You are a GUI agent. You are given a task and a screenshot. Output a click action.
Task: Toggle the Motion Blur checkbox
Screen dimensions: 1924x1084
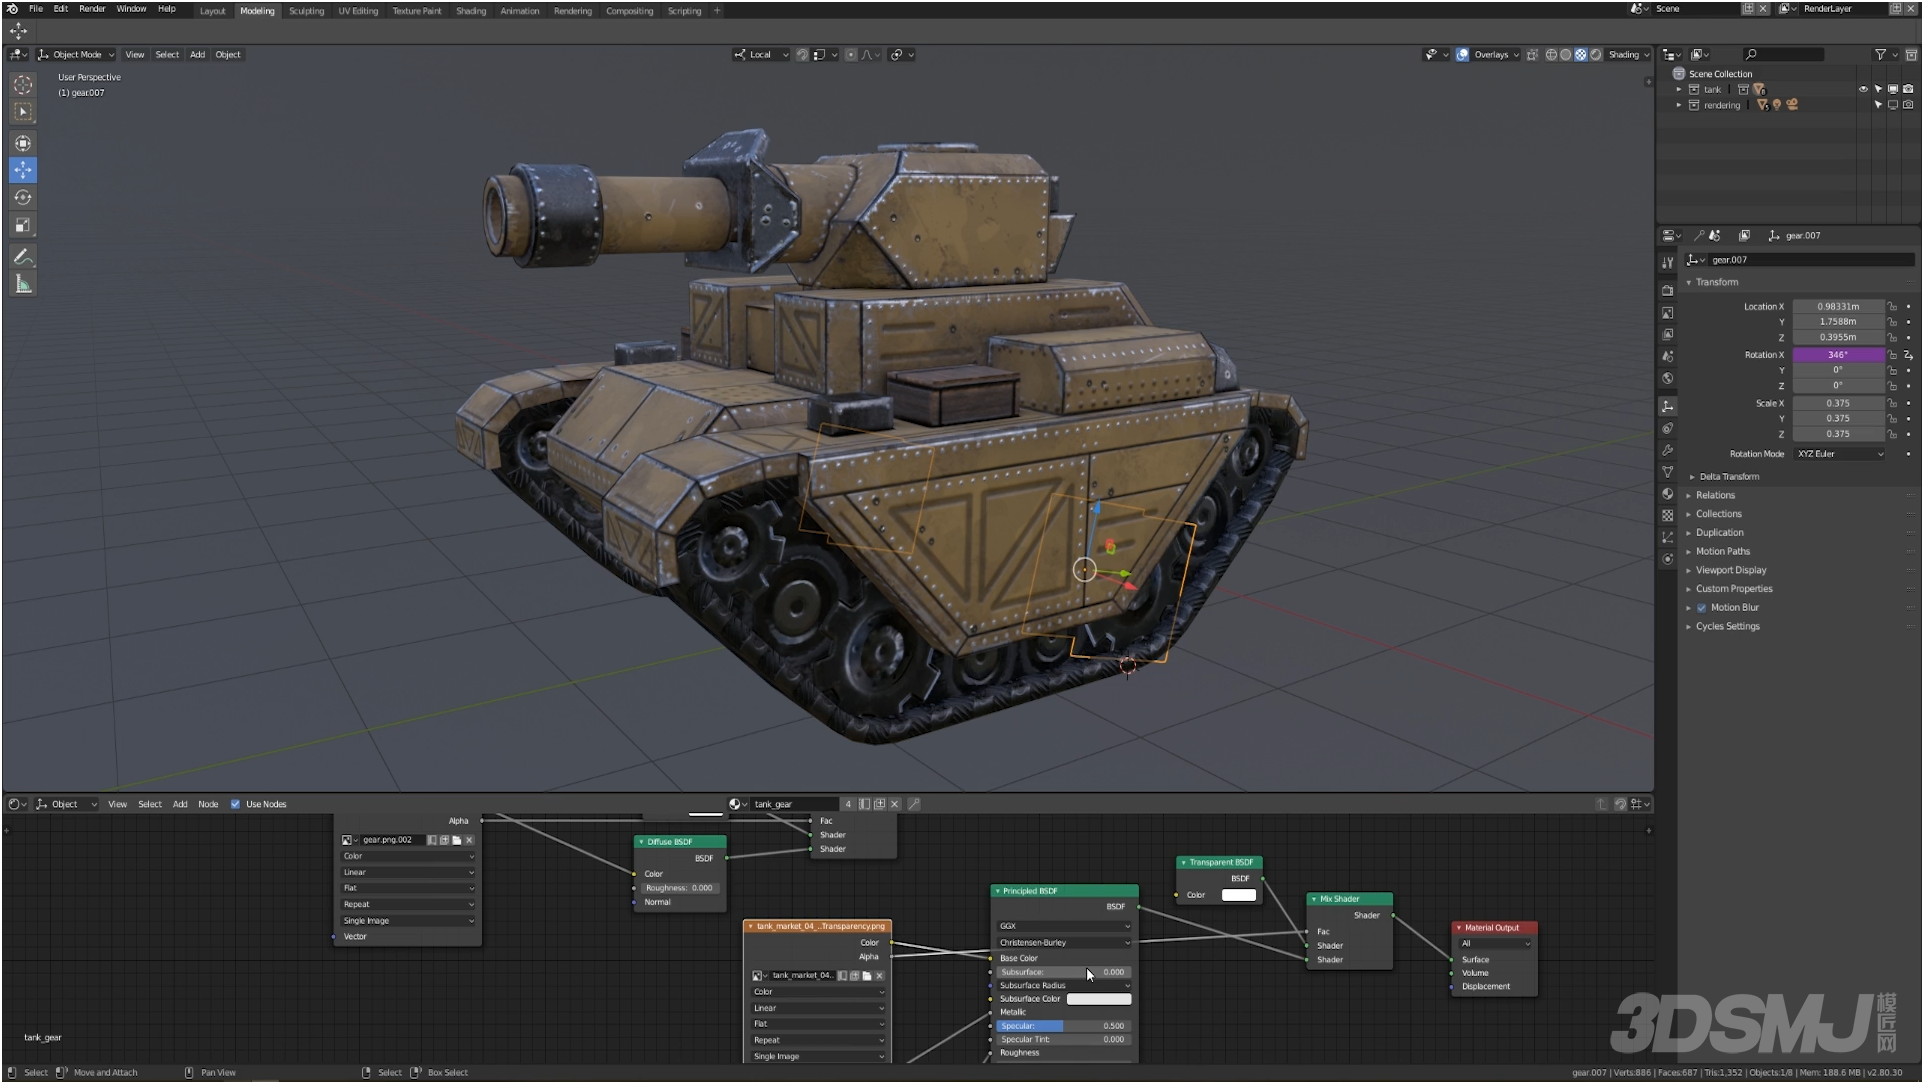(x=1701, y=608)
